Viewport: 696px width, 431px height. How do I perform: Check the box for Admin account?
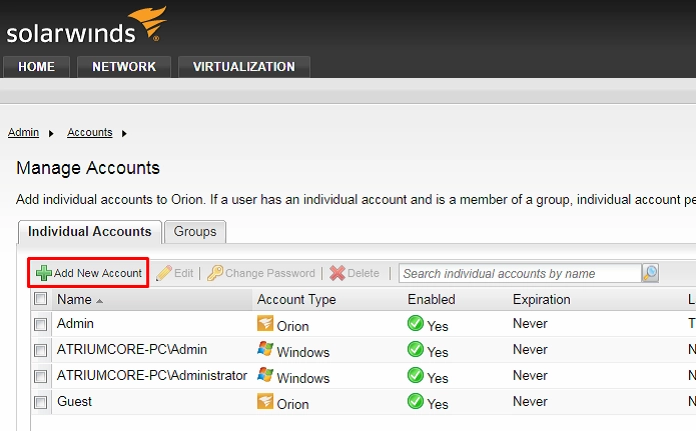tap(40, 324)
